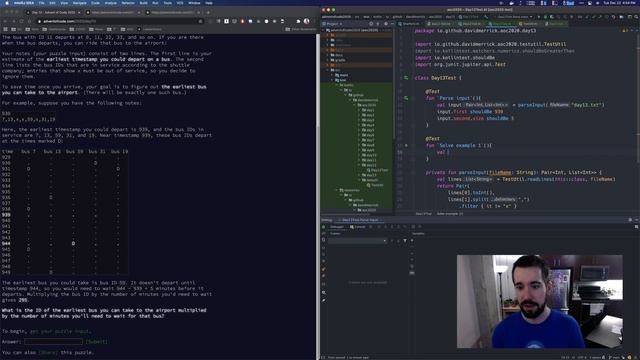Run Day13Test class from gutter icon
The width and height of the screenshot is (640, 360).
click(x=406, y=78)
